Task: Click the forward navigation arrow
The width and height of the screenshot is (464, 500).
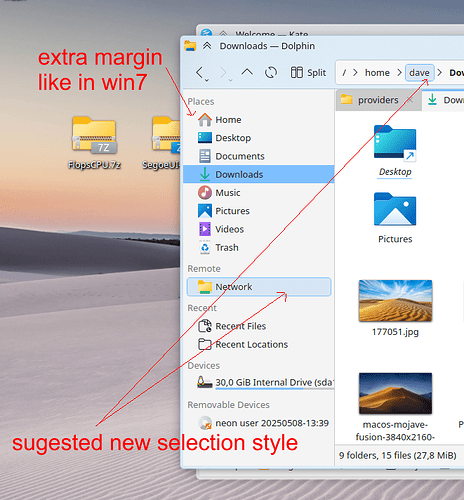Action: tap(223, 72)
